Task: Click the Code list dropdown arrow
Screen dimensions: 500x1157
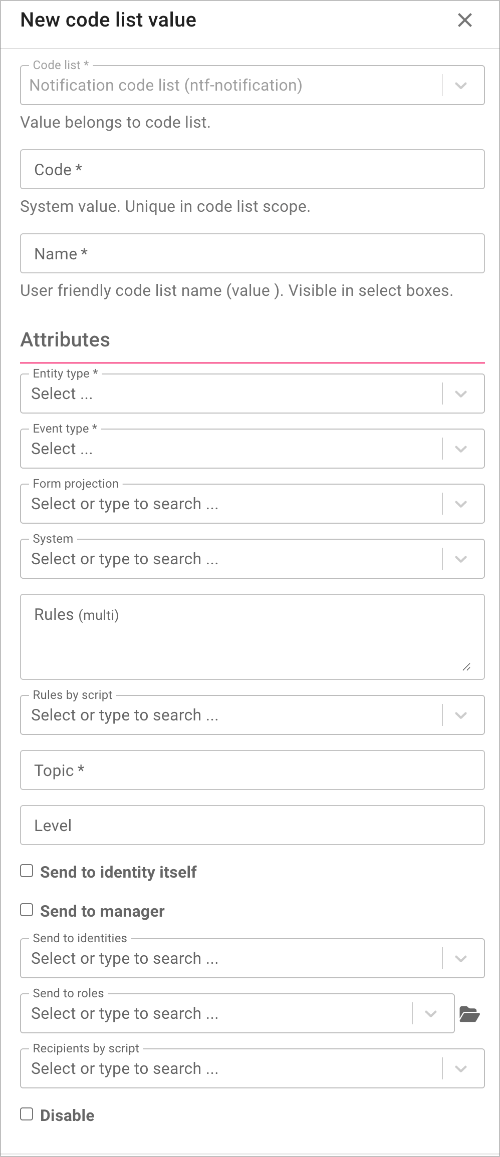Action: click(x=461, y=86)
